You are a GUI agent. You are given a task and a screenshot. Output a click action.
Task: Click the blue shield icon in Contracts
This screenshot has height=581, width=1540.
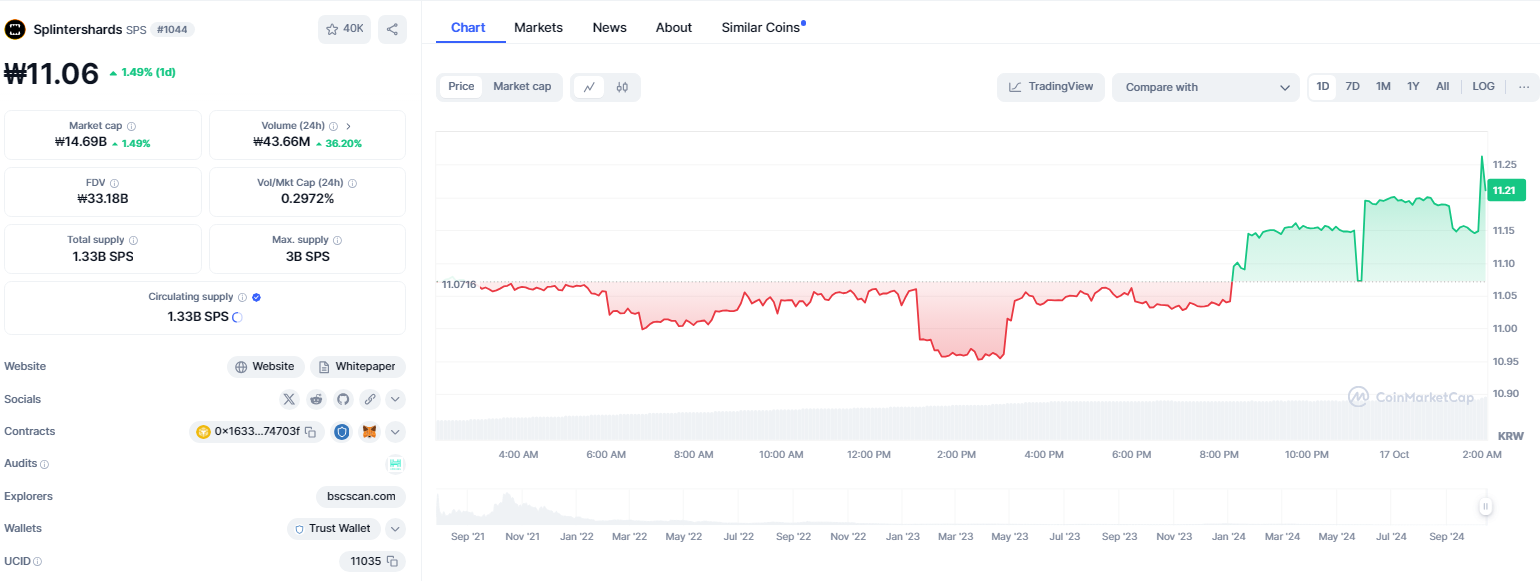coord(342,432)
